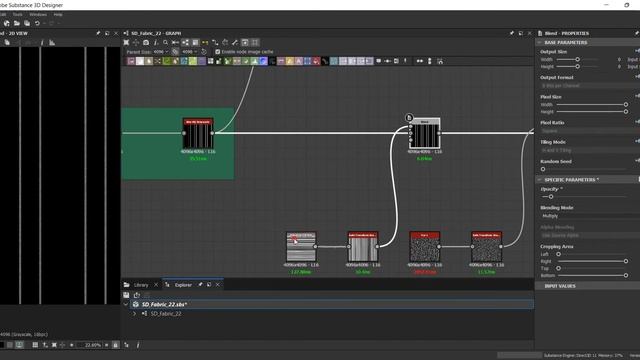Screen dimensions: 640x360
Task: Click the Save all icon in main toolbar
Action: (27, 24)
